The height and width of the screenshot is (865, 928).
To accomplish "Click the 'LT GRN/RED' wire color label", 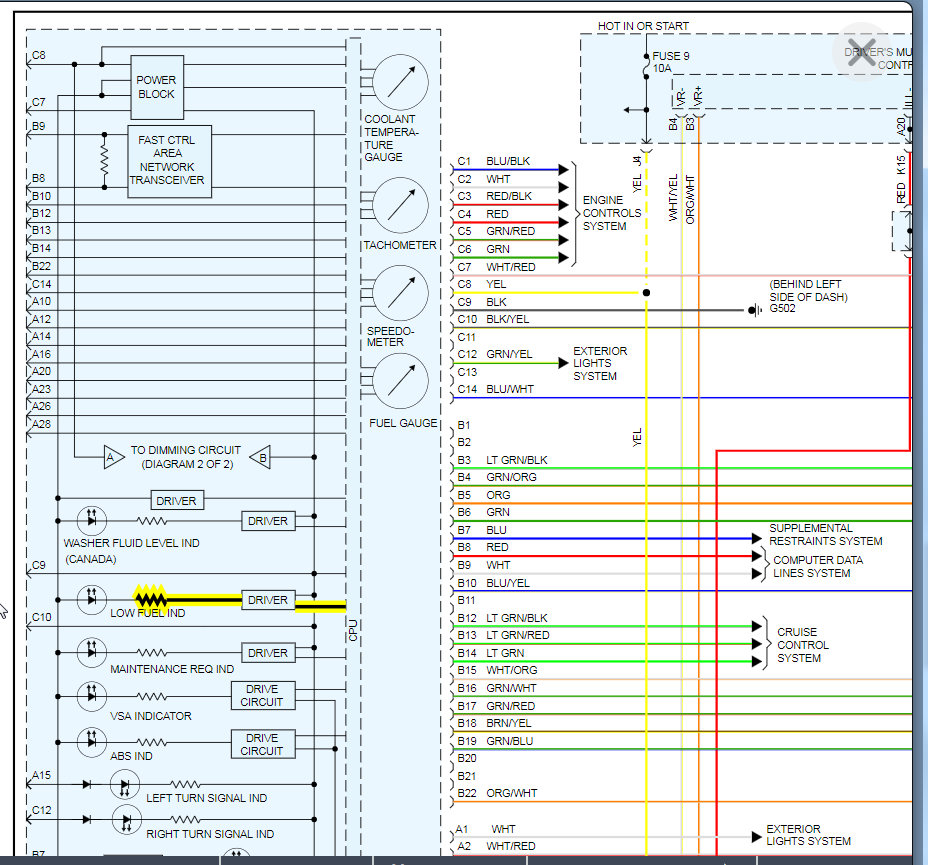I will coord(517,635).
